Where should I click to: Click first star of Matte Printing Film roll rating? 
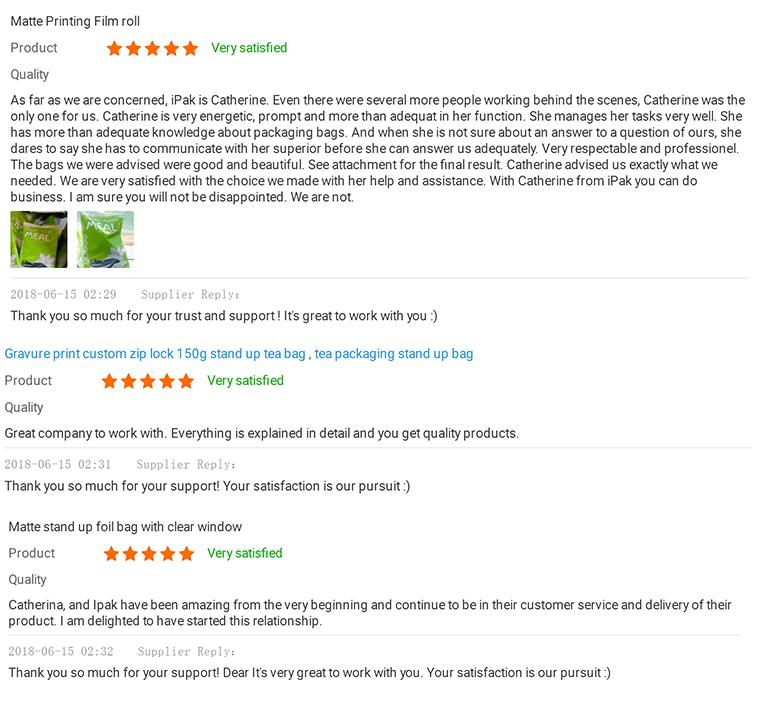pyautogui.click(x=115, y=48)
